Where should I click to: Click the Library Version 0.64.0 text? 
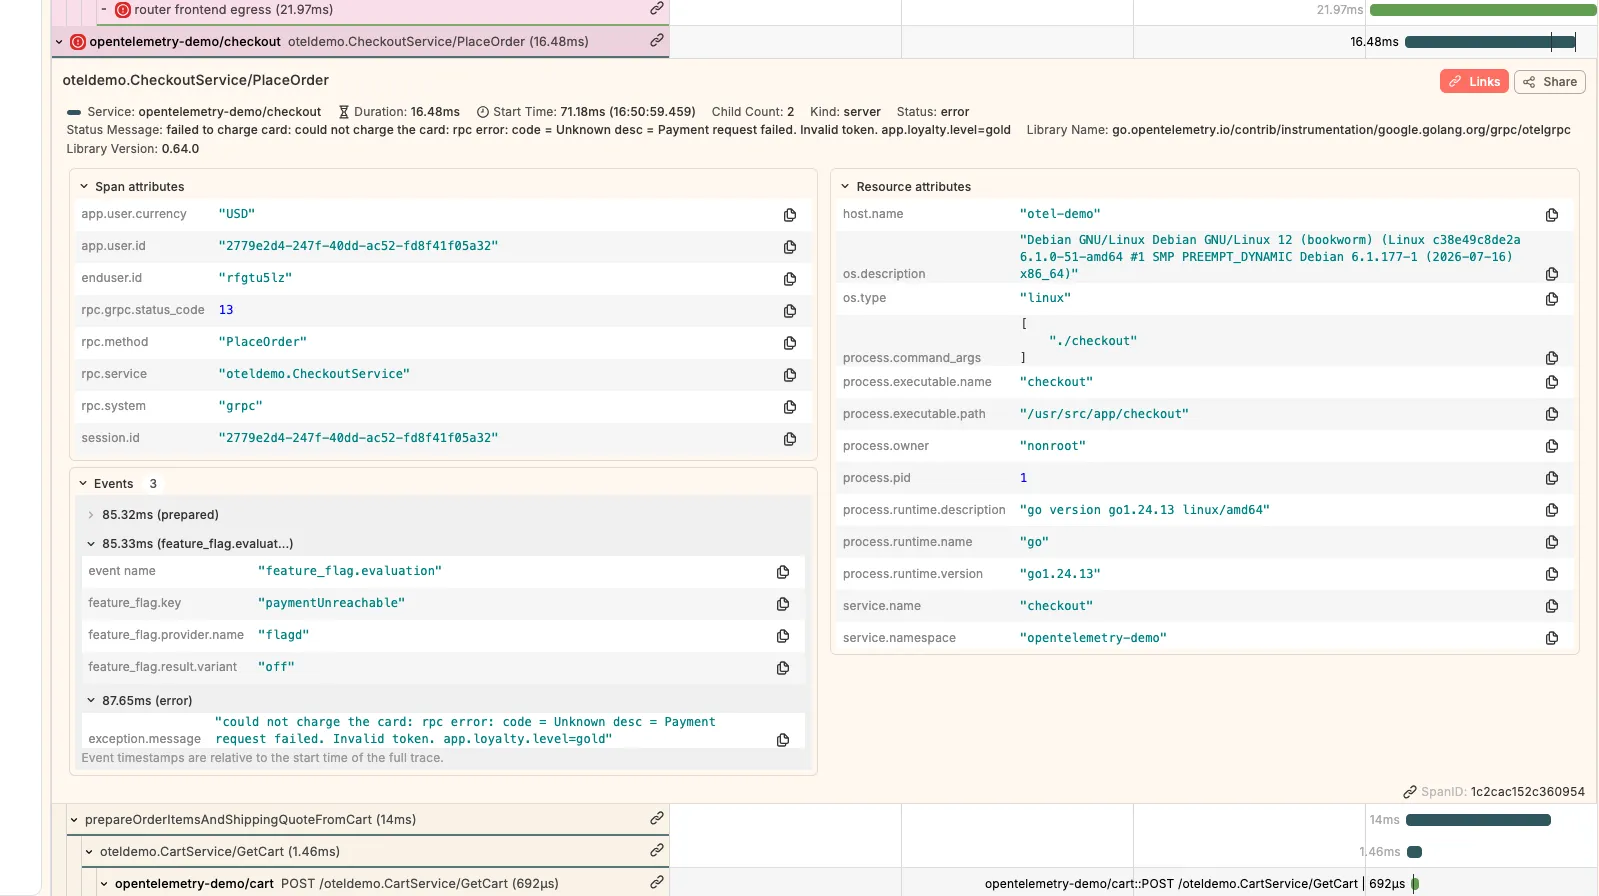[133, 149]
